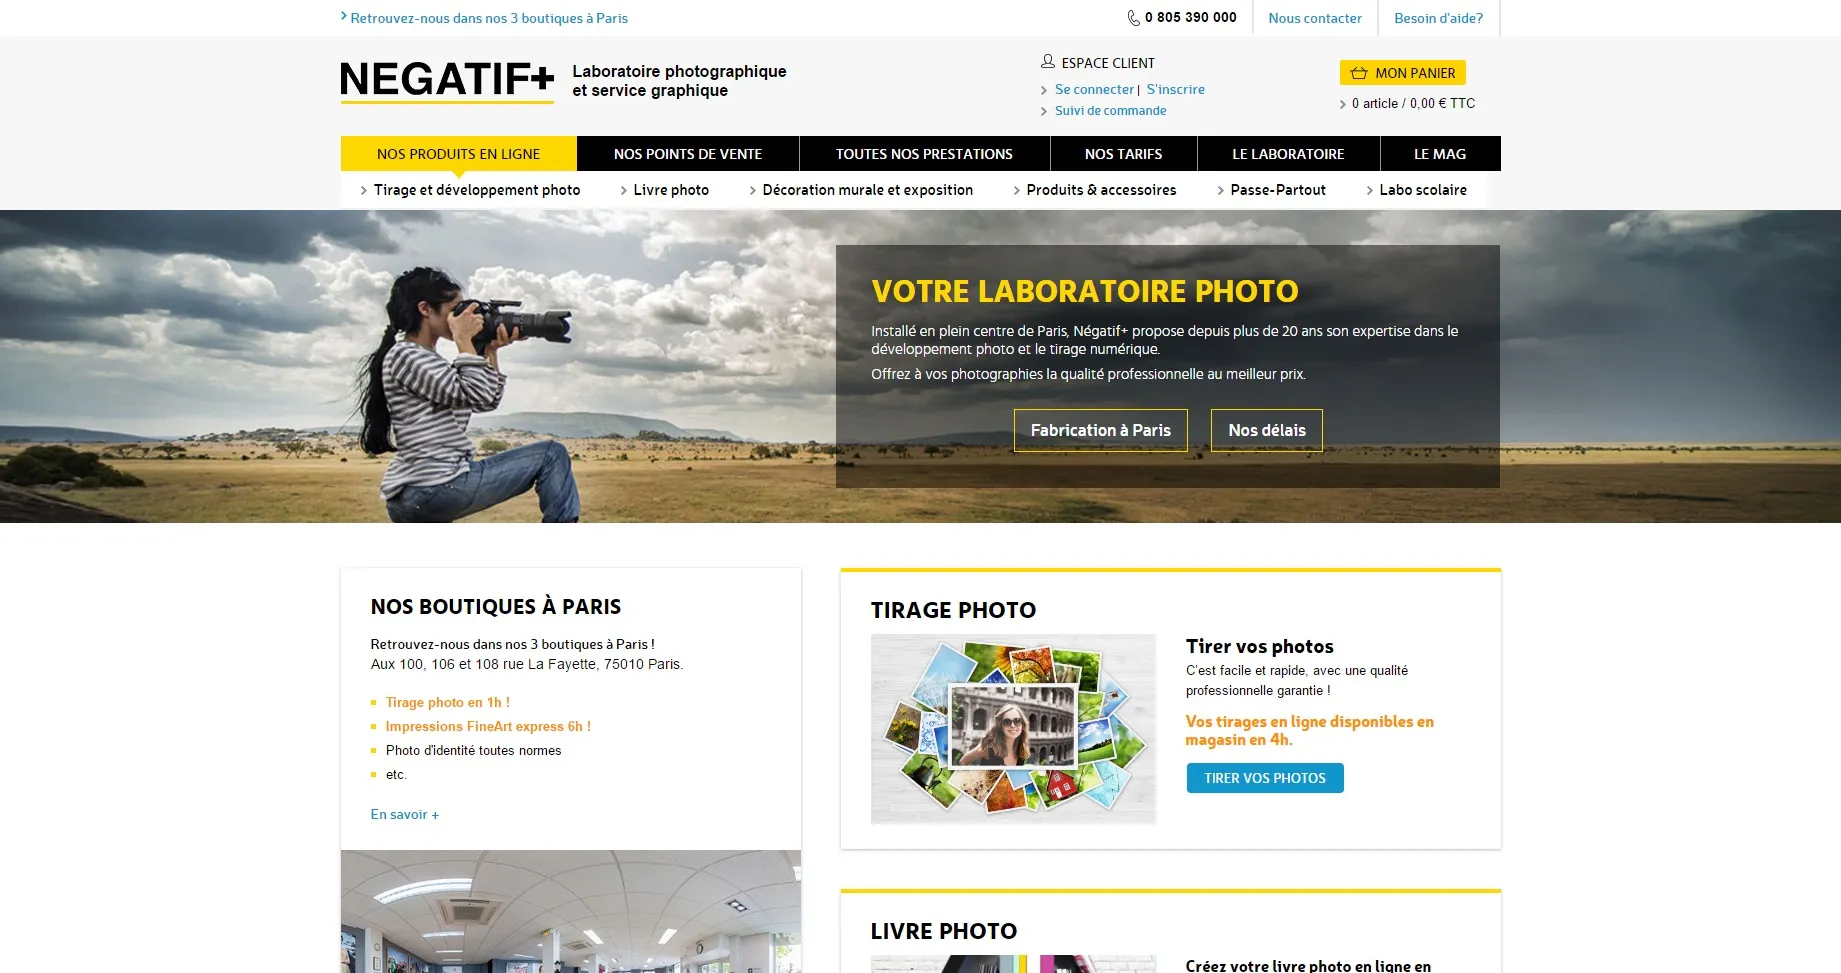Expand the Tirage et développement photo menu
1841x973 pixels.
coord(477,190)
